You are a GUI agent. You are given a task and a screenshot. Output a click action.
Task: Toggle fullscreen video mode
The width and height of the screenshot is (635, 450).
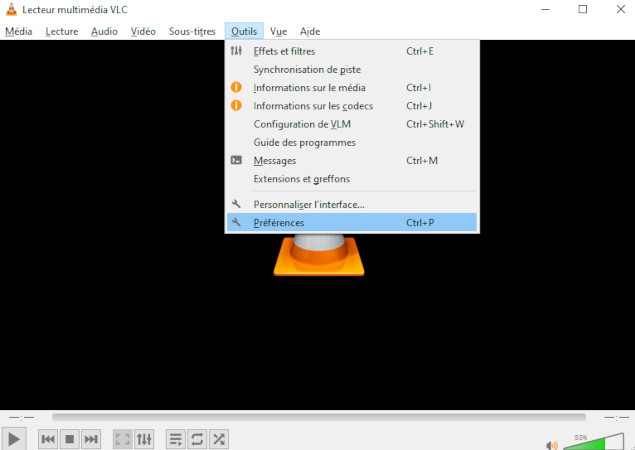click(122, 439)
